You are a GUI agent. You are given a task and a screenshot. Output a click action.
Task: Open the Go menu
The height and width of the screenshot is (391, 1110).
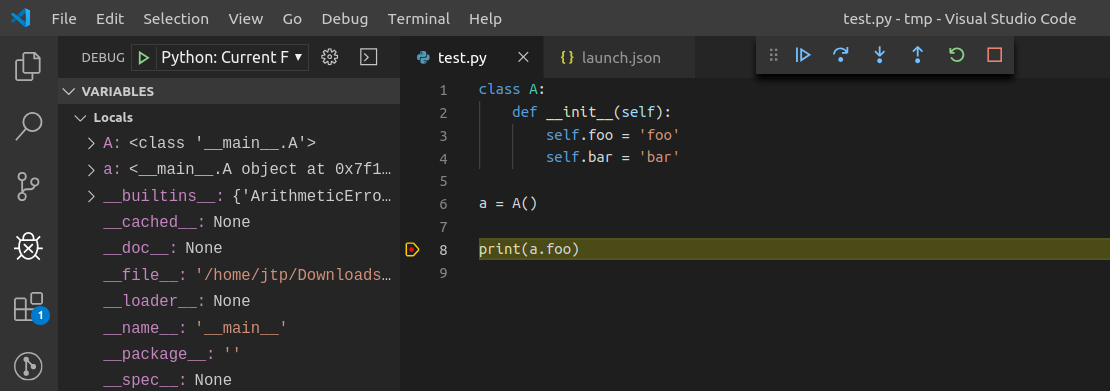coord(292,18)
